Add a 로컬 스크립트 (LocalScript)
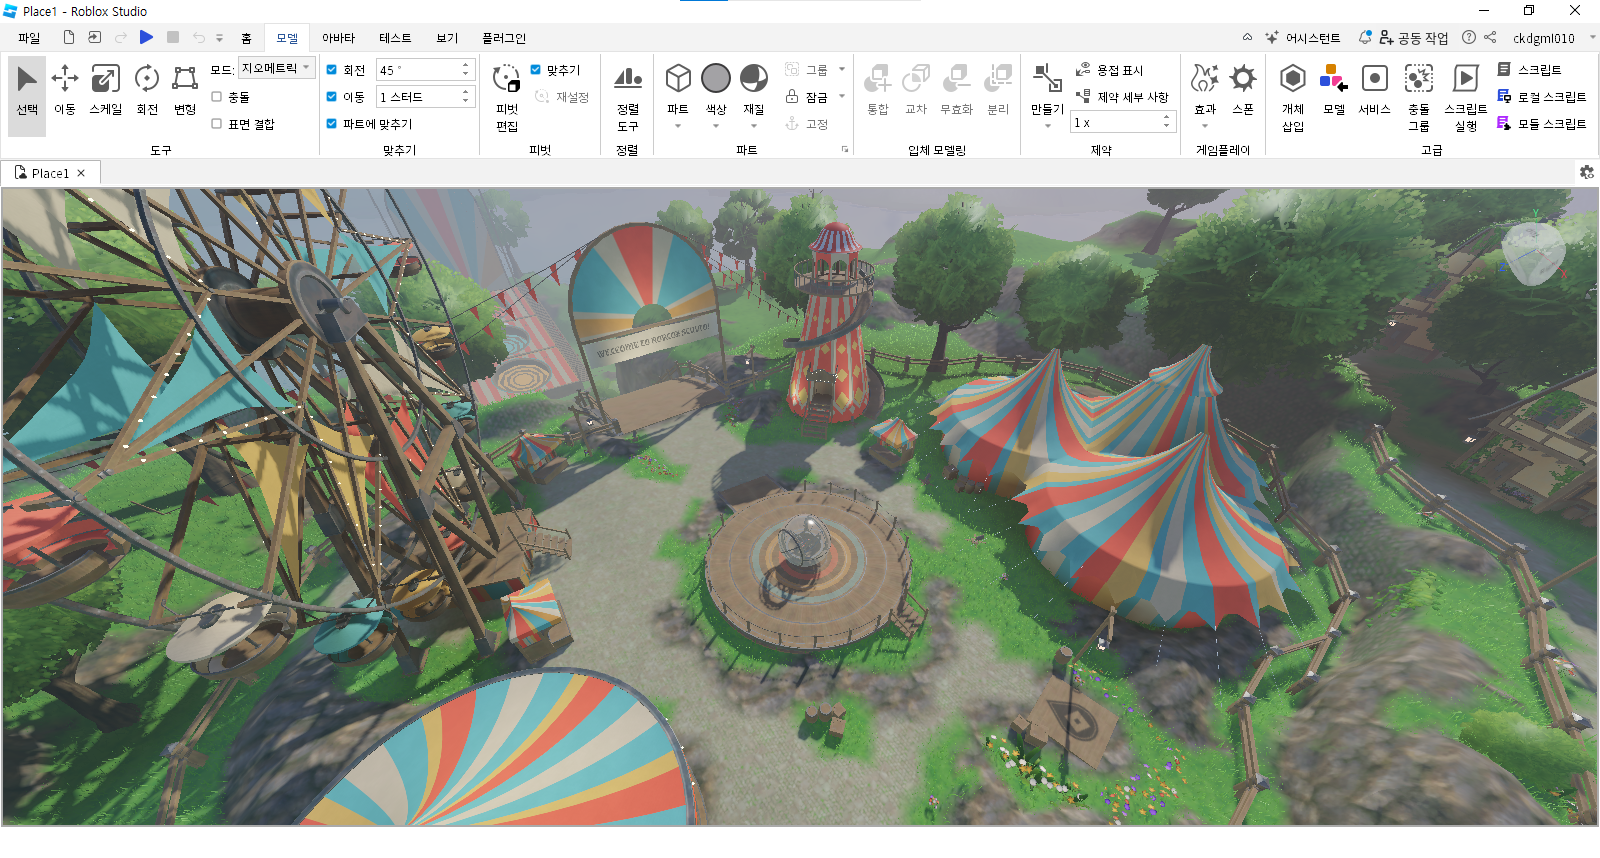The height and width of the screenshot is (858, 1600). [x=1541, y=97]
